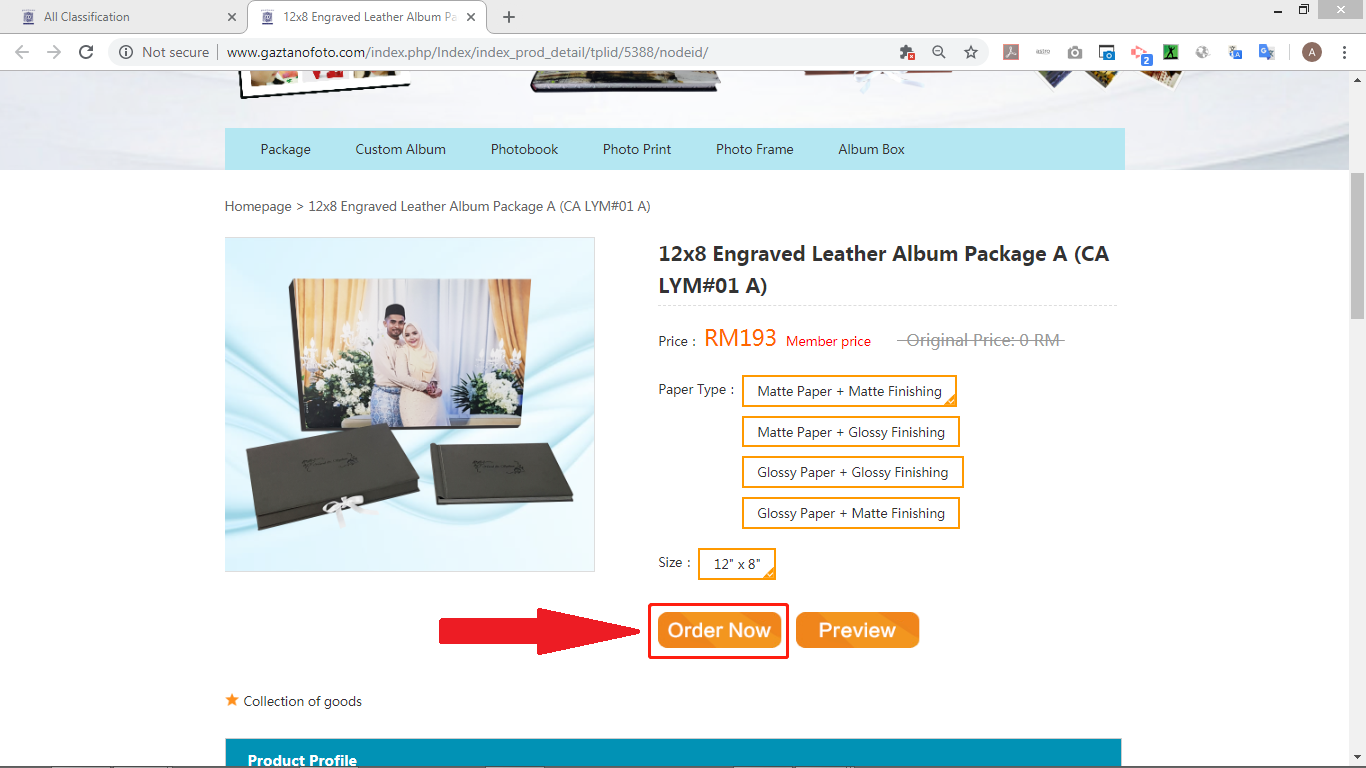Click the Preview button

pyautogui.click(x=857, y=630)
